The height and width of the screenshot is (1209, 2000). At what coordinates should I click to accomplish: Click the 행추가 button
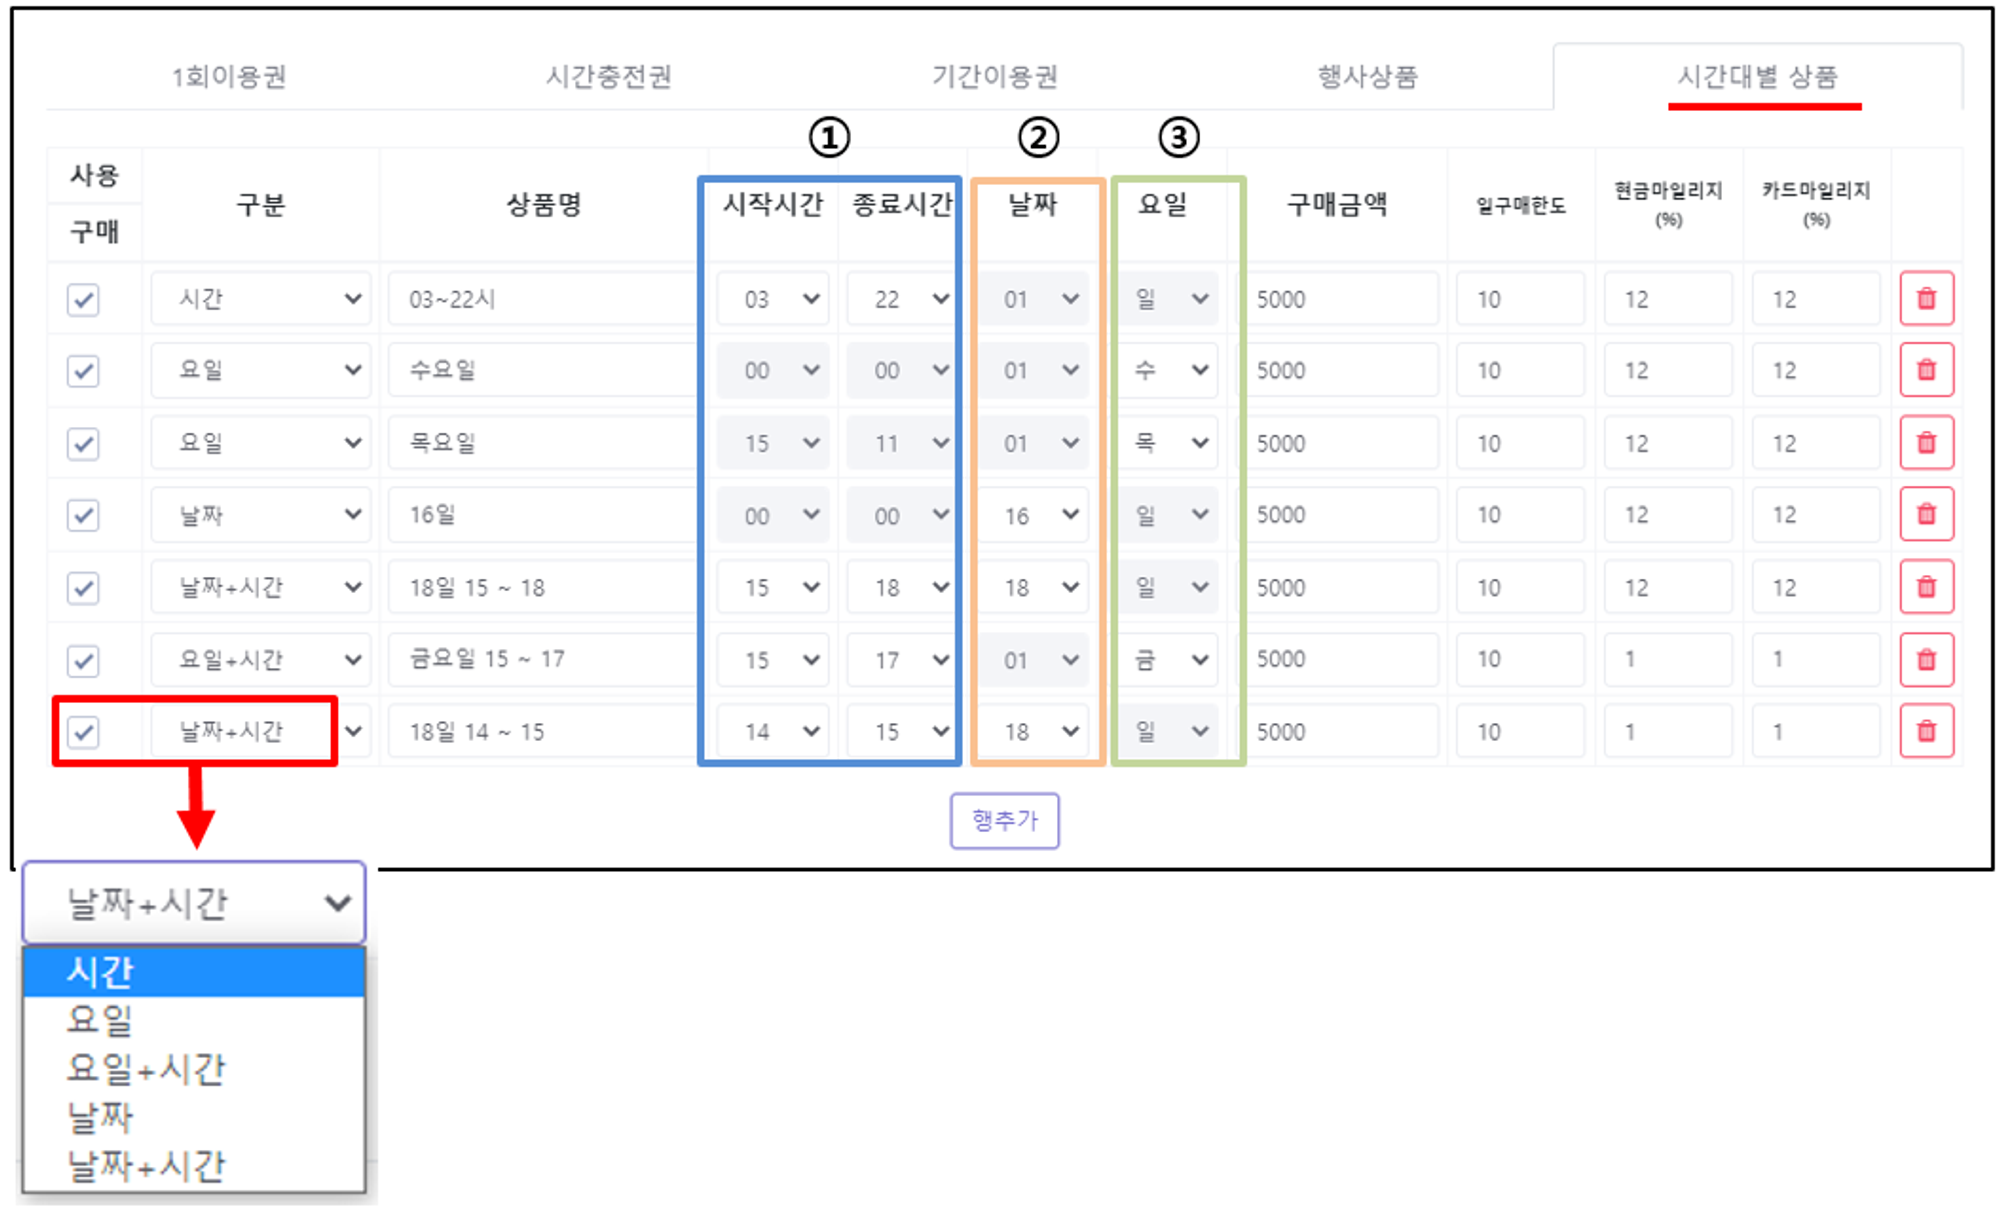click(1004, 821)
